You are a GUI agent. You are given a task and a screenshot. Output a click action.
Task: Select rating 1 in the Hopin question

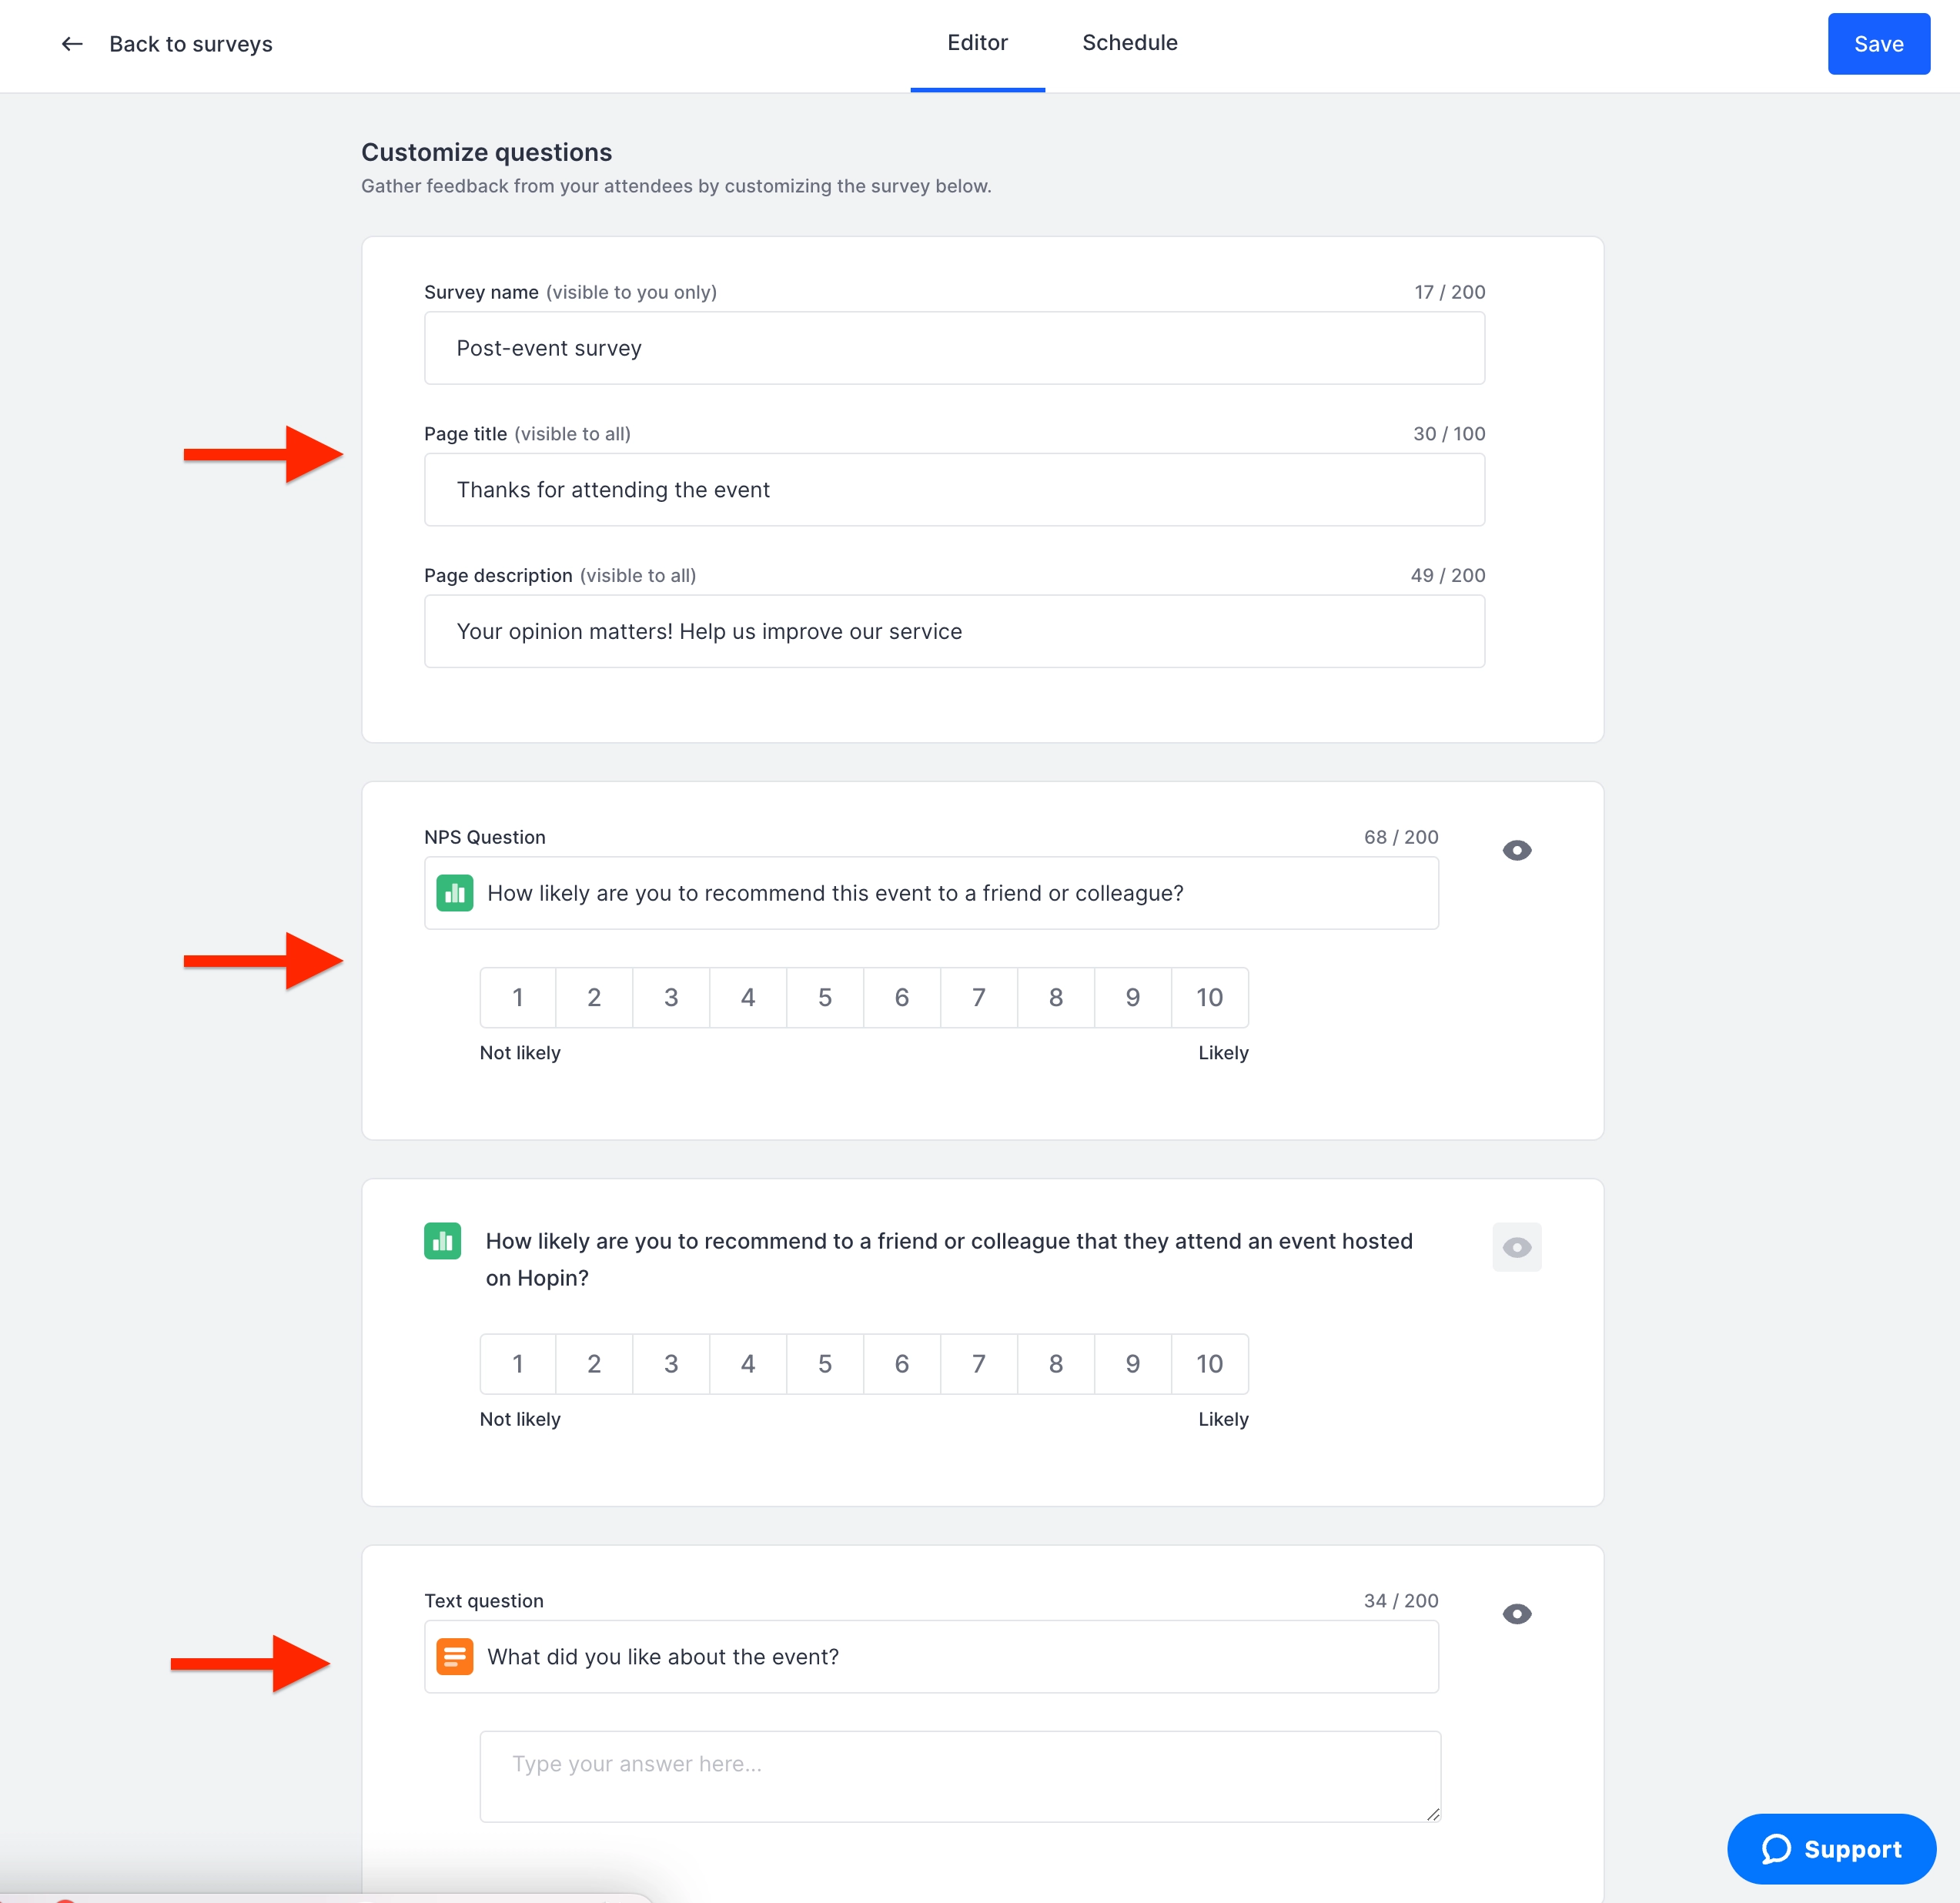coord(518,1364)
